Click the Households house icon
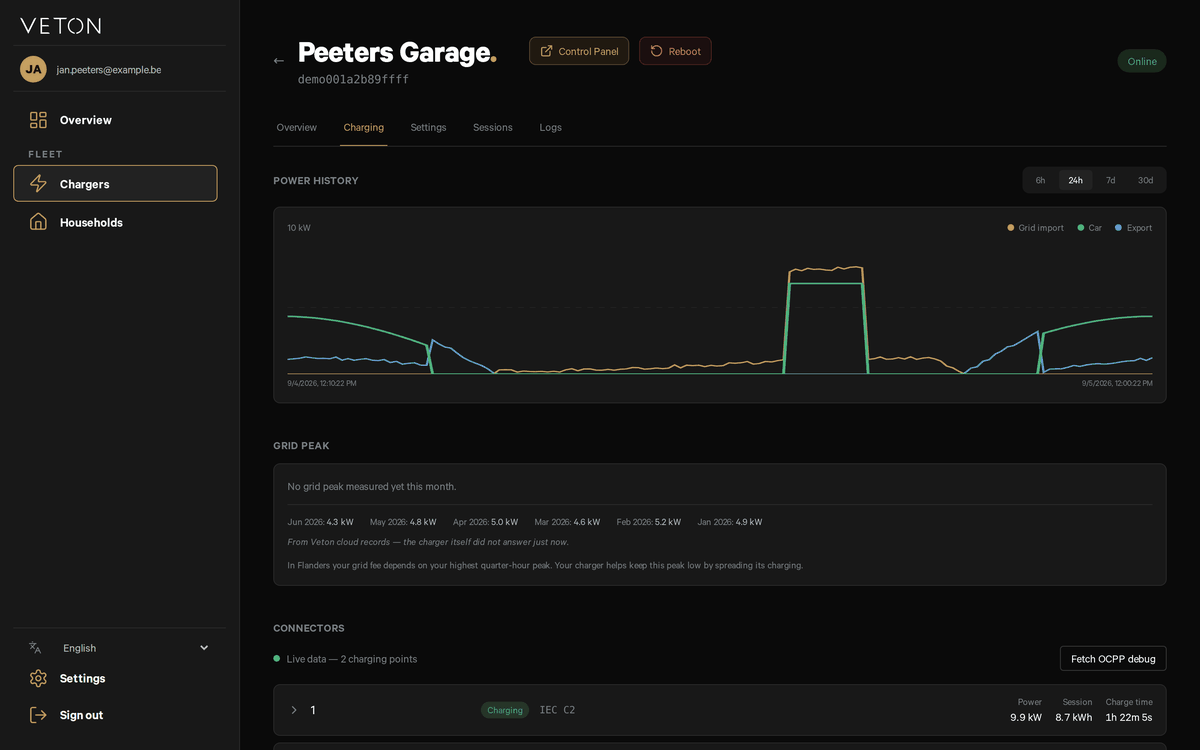Screen dimensions: 1200x750 (x=38, y=222)
